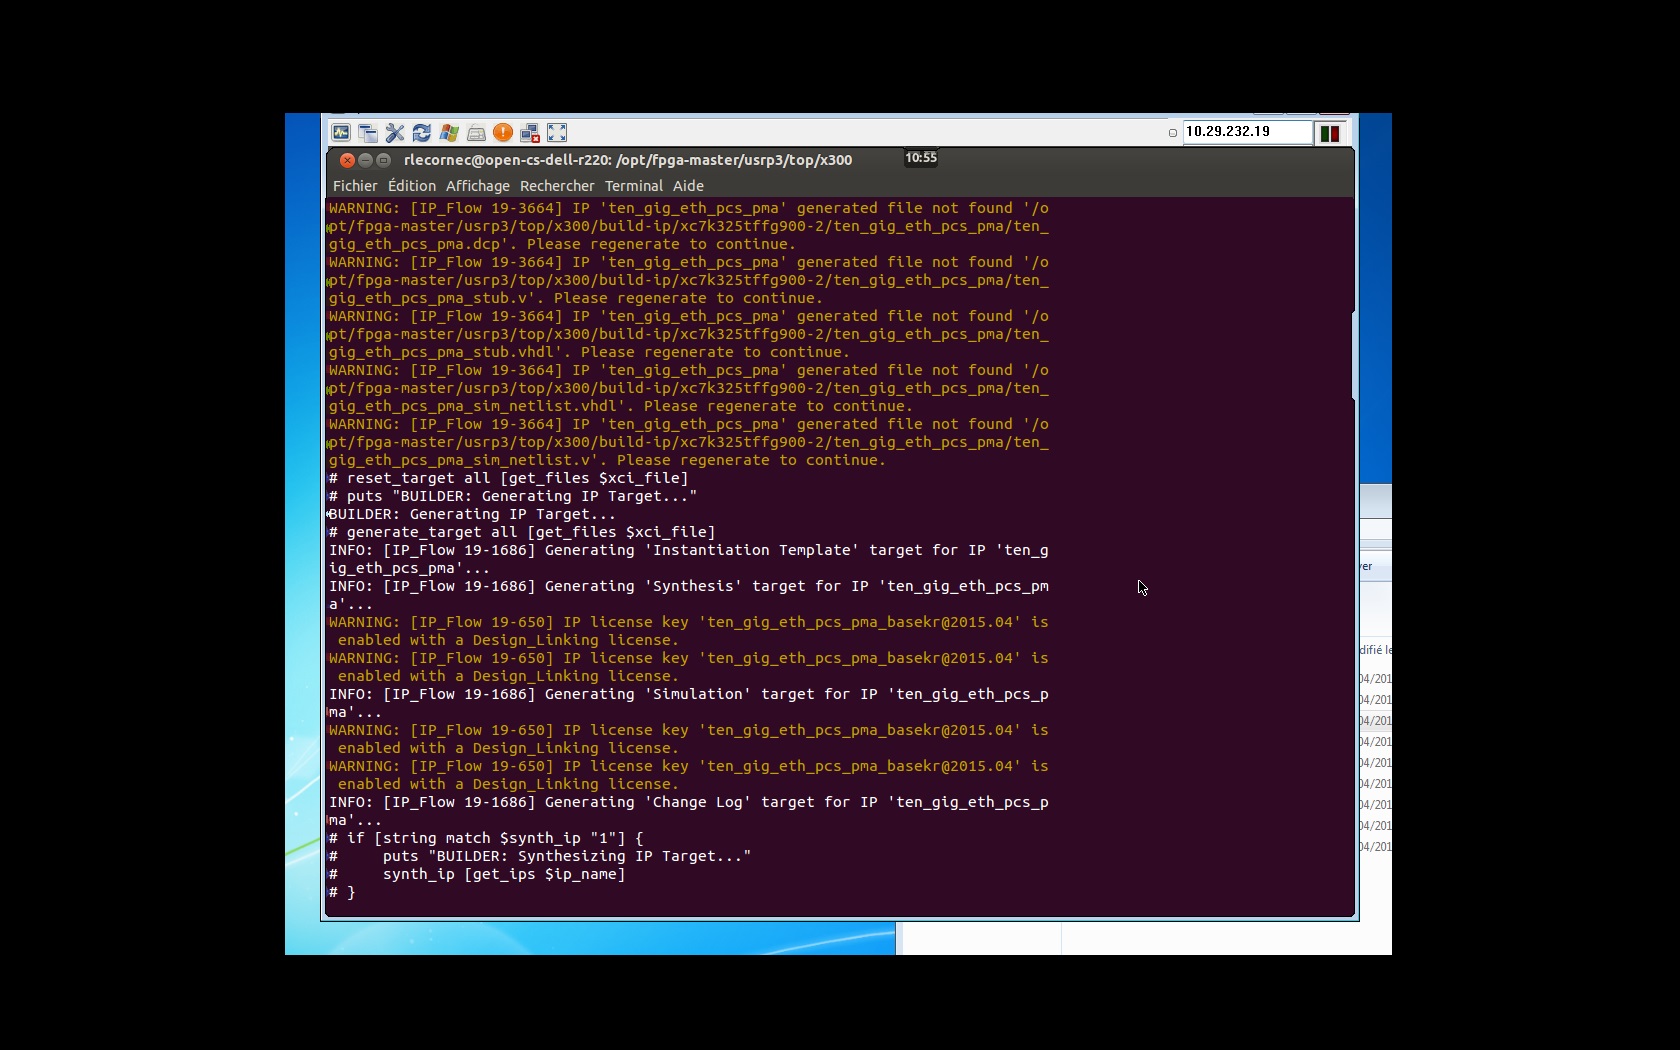Click the 10.29.232.19 address field
The image size is (1680, 1050).
(1247, 132)
